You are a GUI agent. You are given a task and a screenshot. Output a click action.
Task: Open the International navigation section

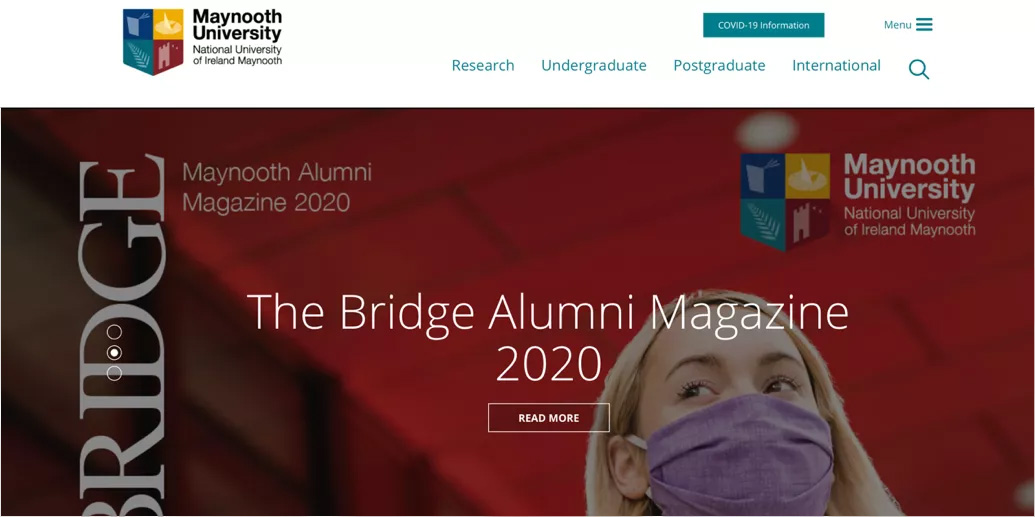[836, 65]
